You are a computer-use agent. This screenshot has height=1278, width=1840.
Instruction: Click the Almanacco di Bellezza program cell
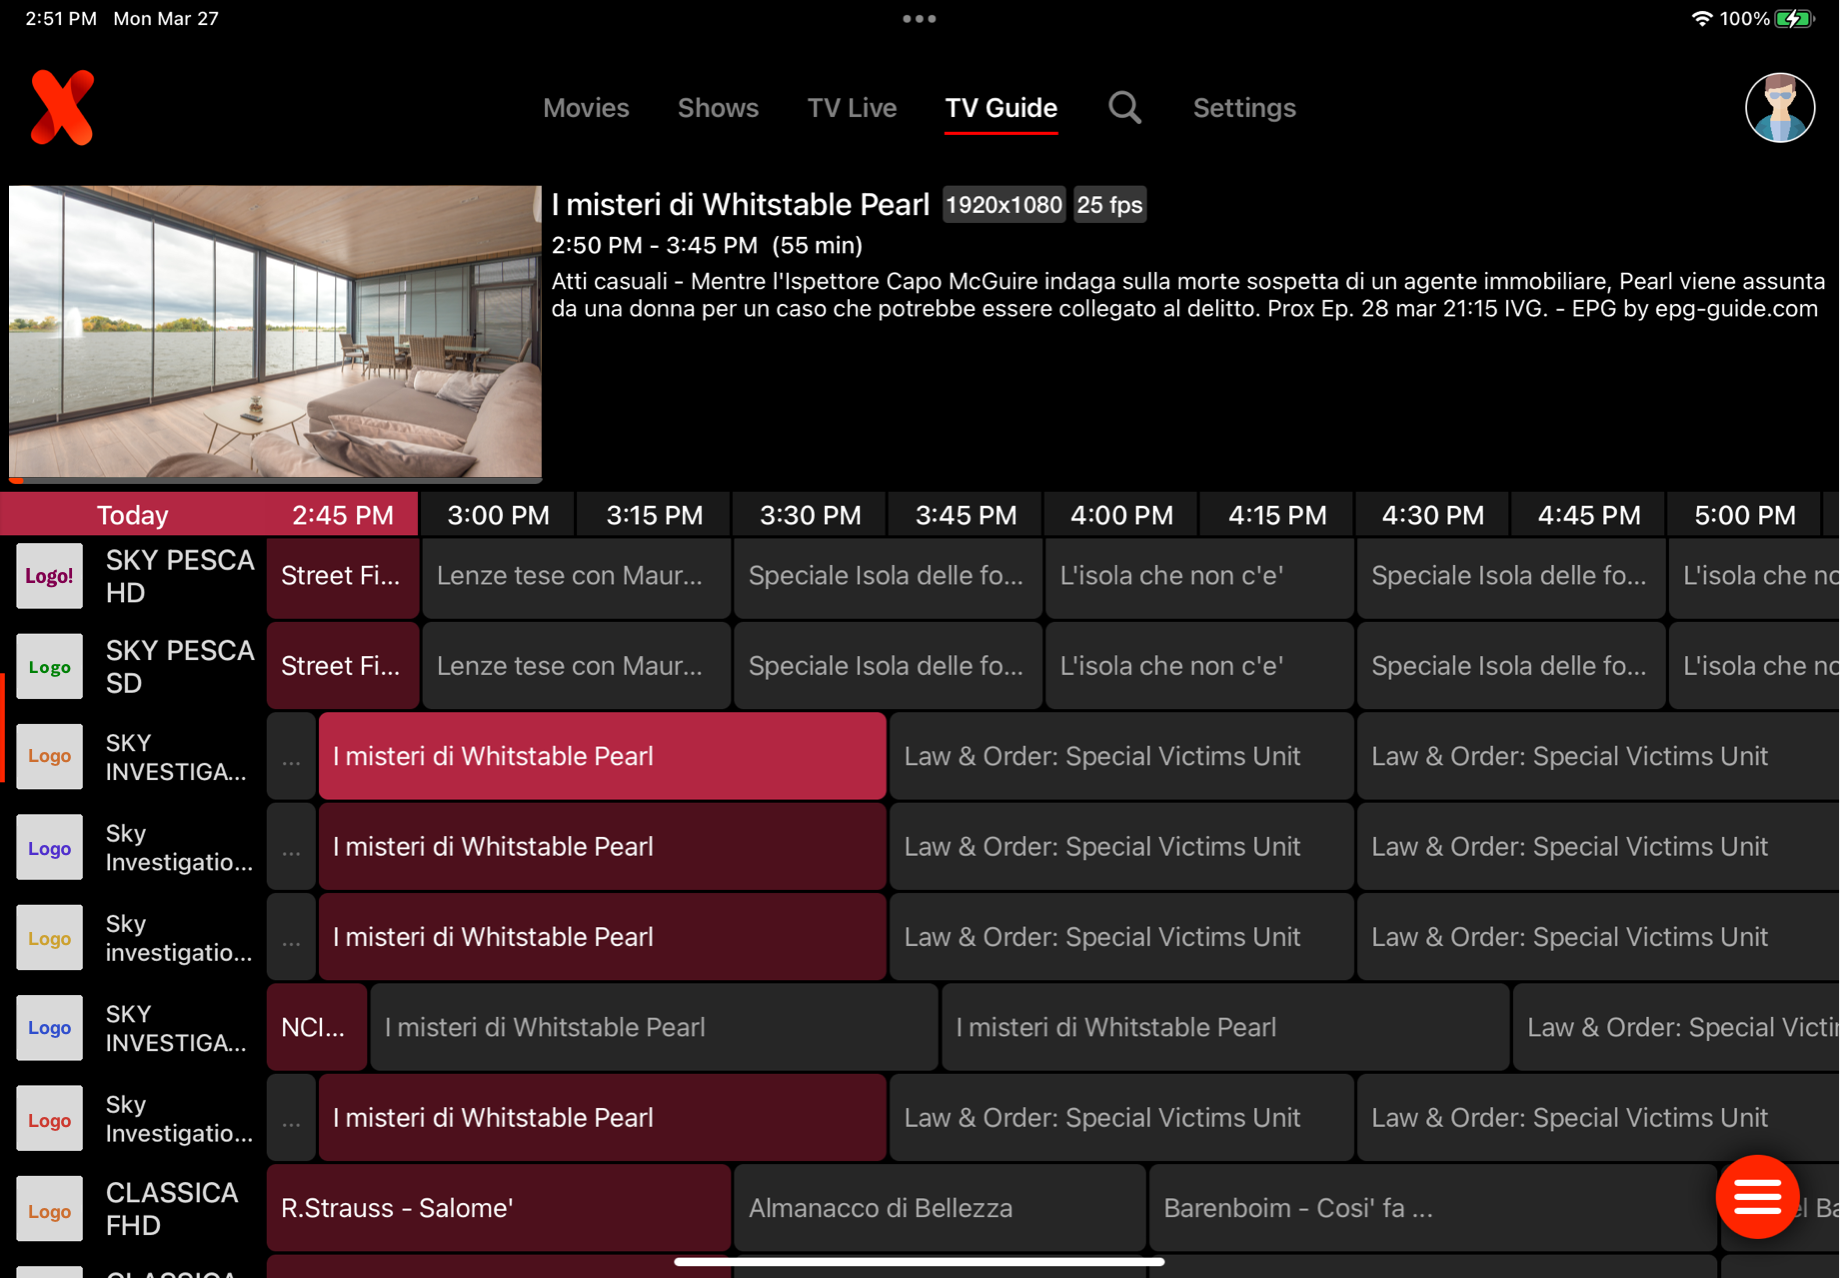[x=938, y=1208]
